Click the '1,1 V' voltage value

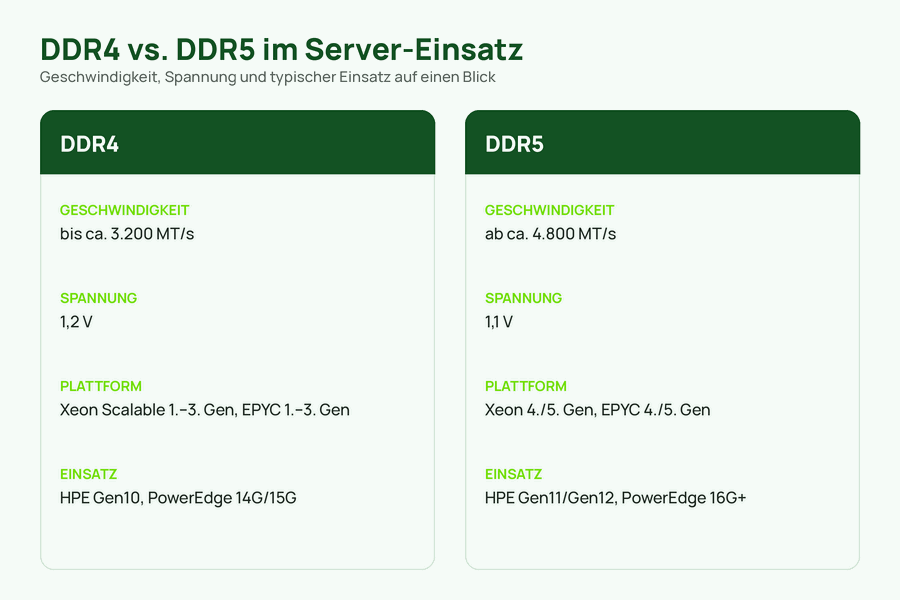[x=499, y=322]
